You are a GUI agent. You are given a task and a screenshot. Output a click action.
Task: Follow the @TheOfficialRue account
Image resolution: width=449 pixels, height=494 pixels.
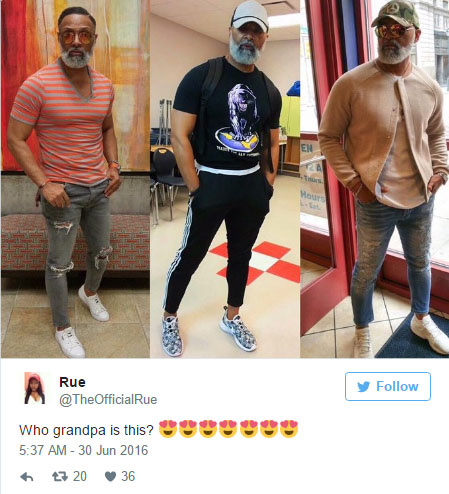pyautogui.click(x=388, y=387)
